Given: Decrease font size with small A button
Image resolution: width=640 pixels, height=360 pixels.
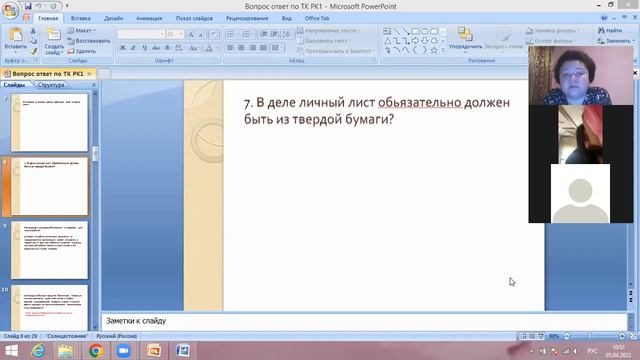Looking at the screenshot, I should pos(201,35).
